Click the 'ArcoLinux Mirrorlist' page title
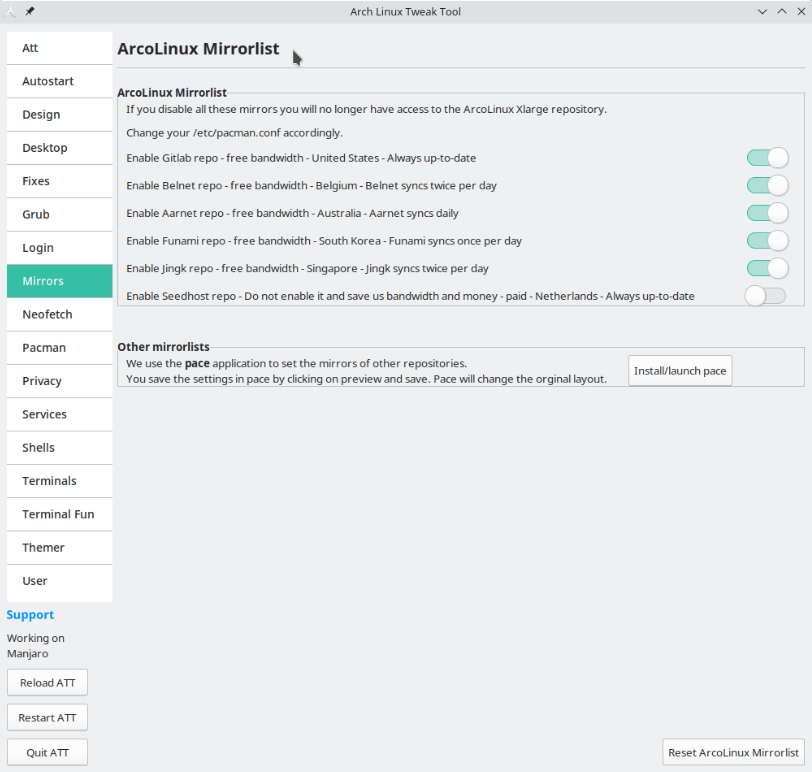812x772 pixels. [198, 49]
